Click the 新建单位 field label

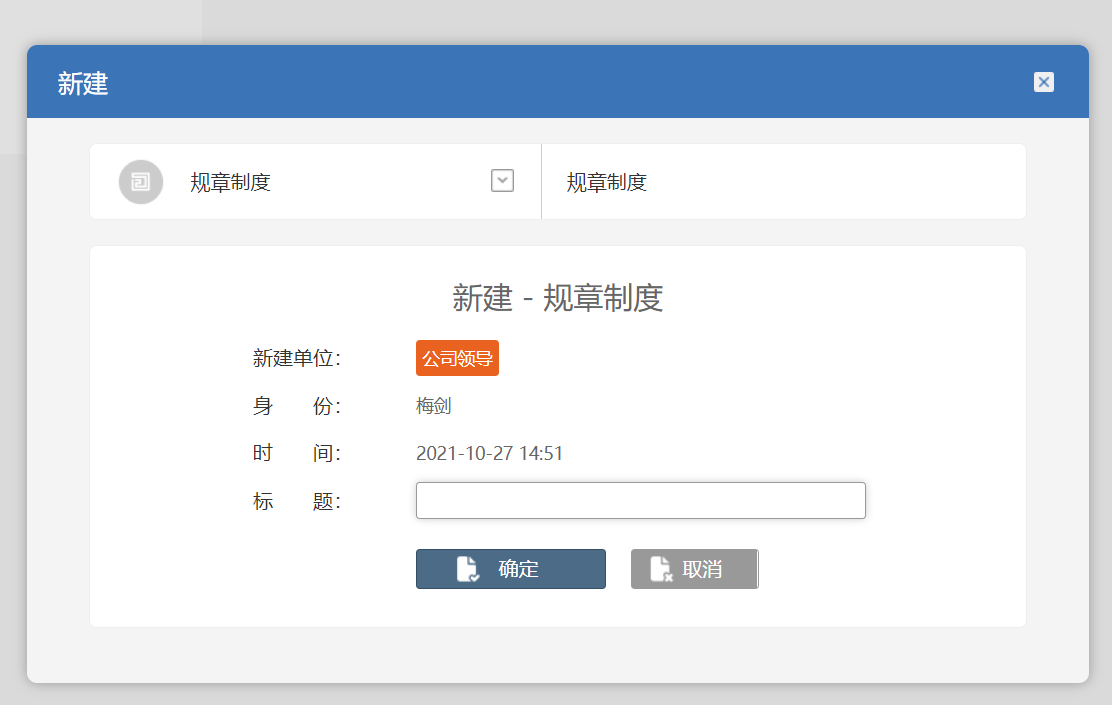pyautogui.click(x=297, y=358)
